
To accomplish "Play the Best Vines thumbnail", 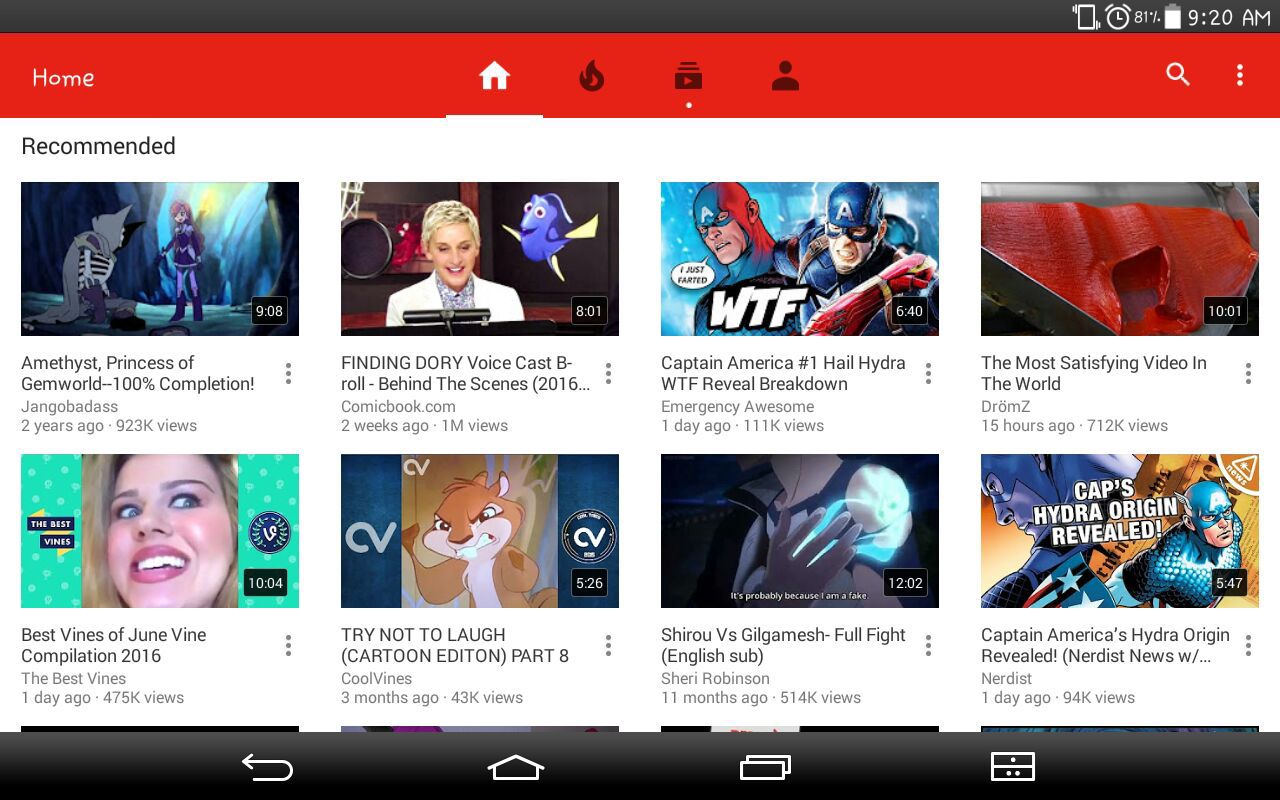I will coord(160,531).
